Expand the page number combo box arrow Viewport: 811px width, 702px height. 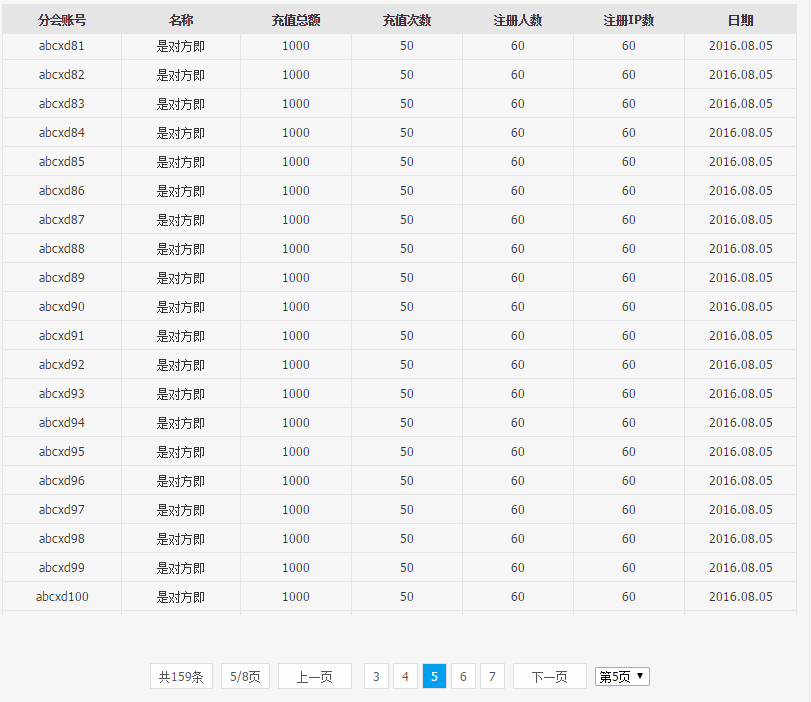641,676
